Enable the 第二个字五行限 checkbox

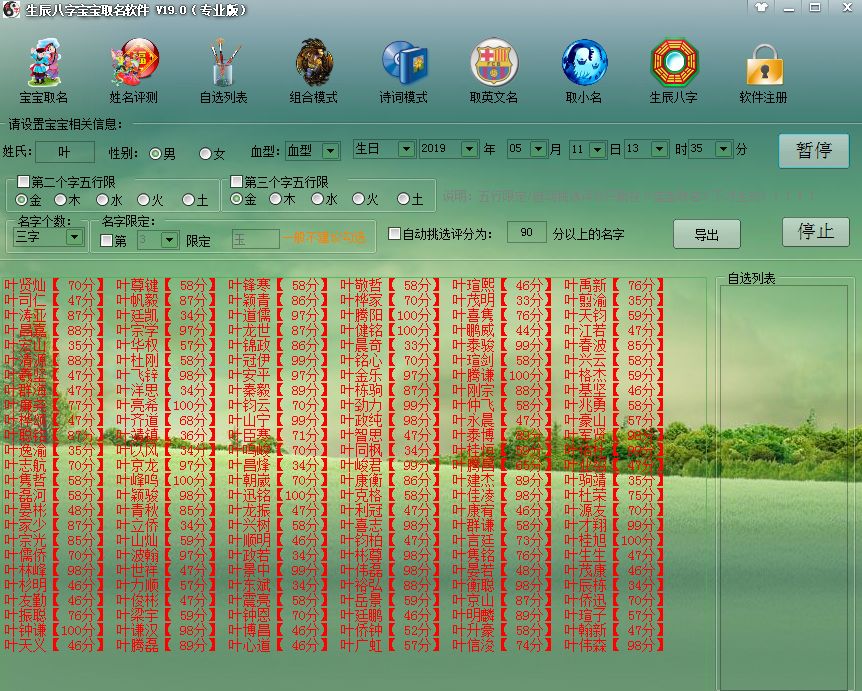[x=24, y=181]
